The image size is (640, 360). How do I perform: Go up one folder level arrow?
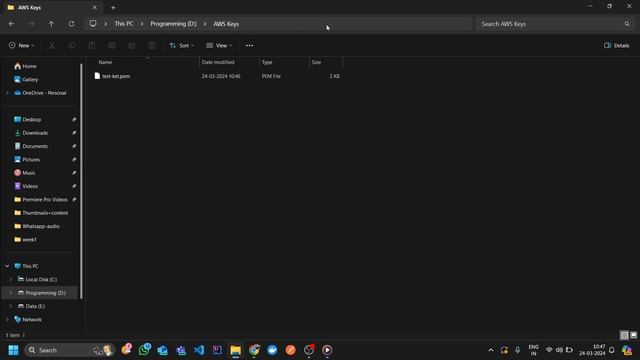pyautogui.click(x=51, y=24)
